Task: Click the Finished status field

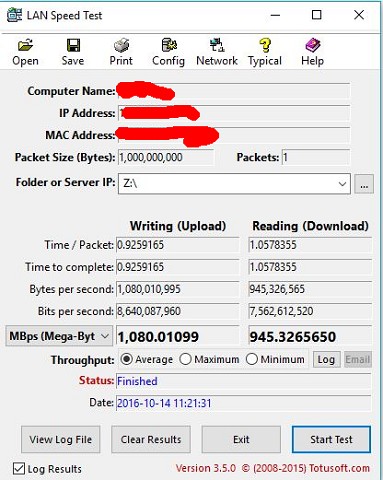Action: coord(244,381)
